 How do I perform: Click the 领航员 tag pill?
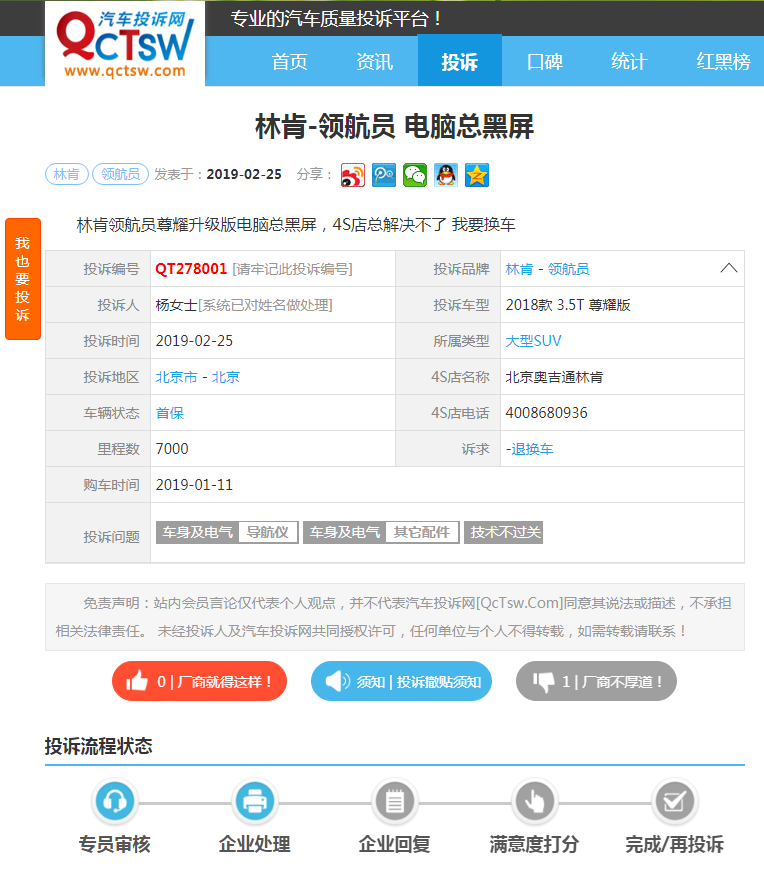coord(120,174)
